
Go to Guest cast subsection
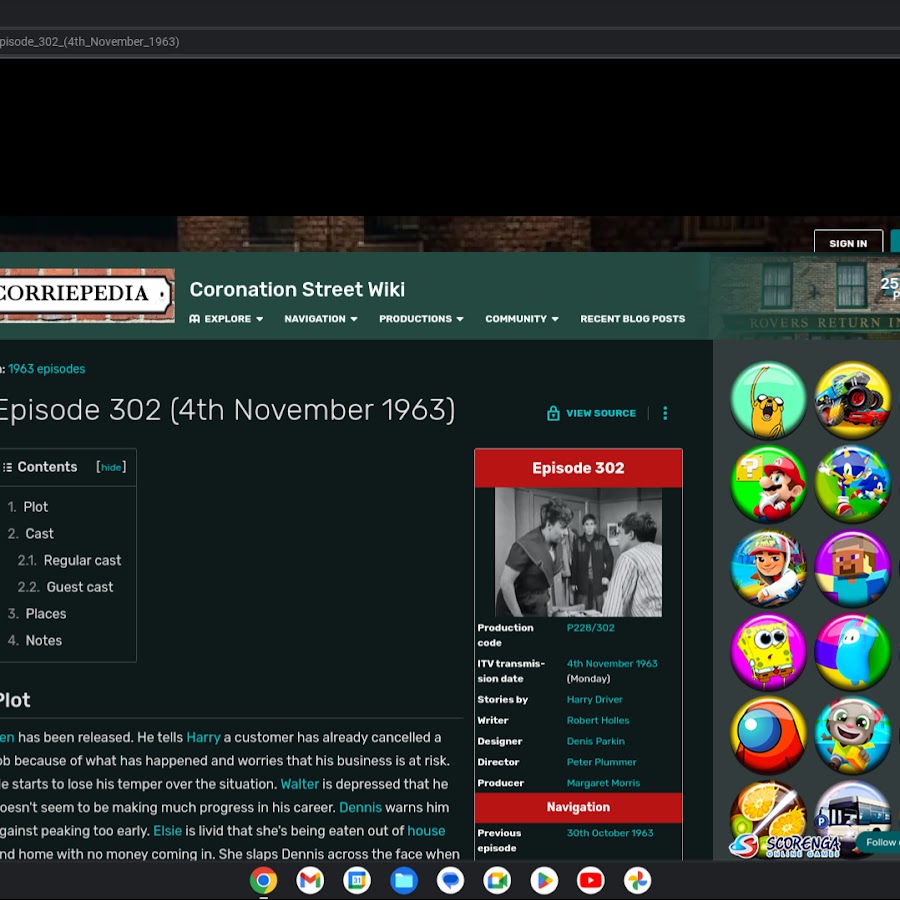pyautogui.click(x=80, y=587)
